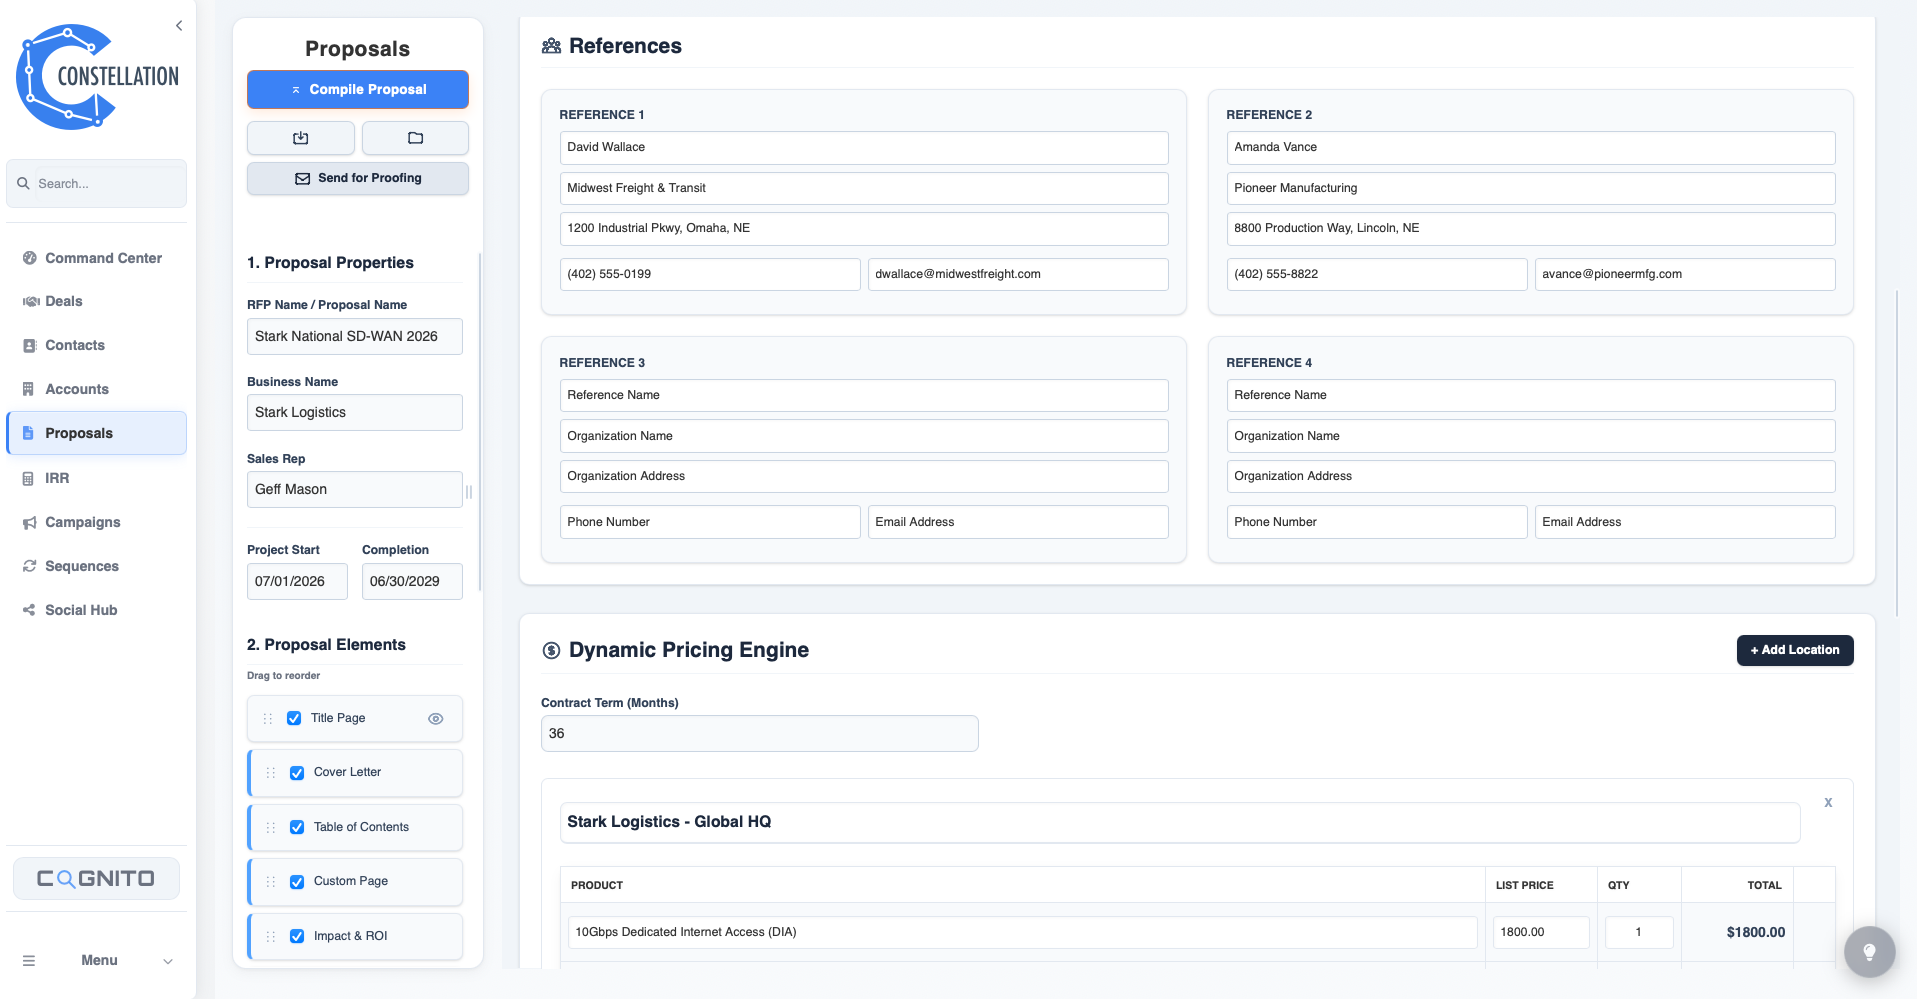Open the proposal folder icon button
The width and height of the screenshot is (1917, 999).
coord(415,138)
